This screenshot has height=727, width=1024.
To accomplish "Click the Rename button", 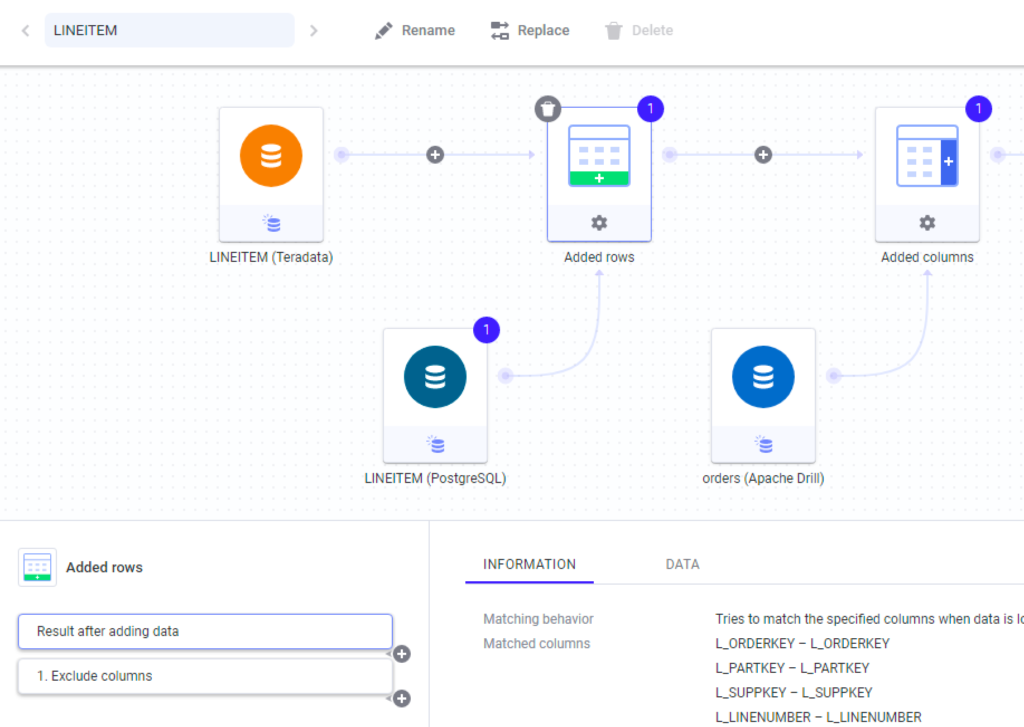I will click(414, 30).
